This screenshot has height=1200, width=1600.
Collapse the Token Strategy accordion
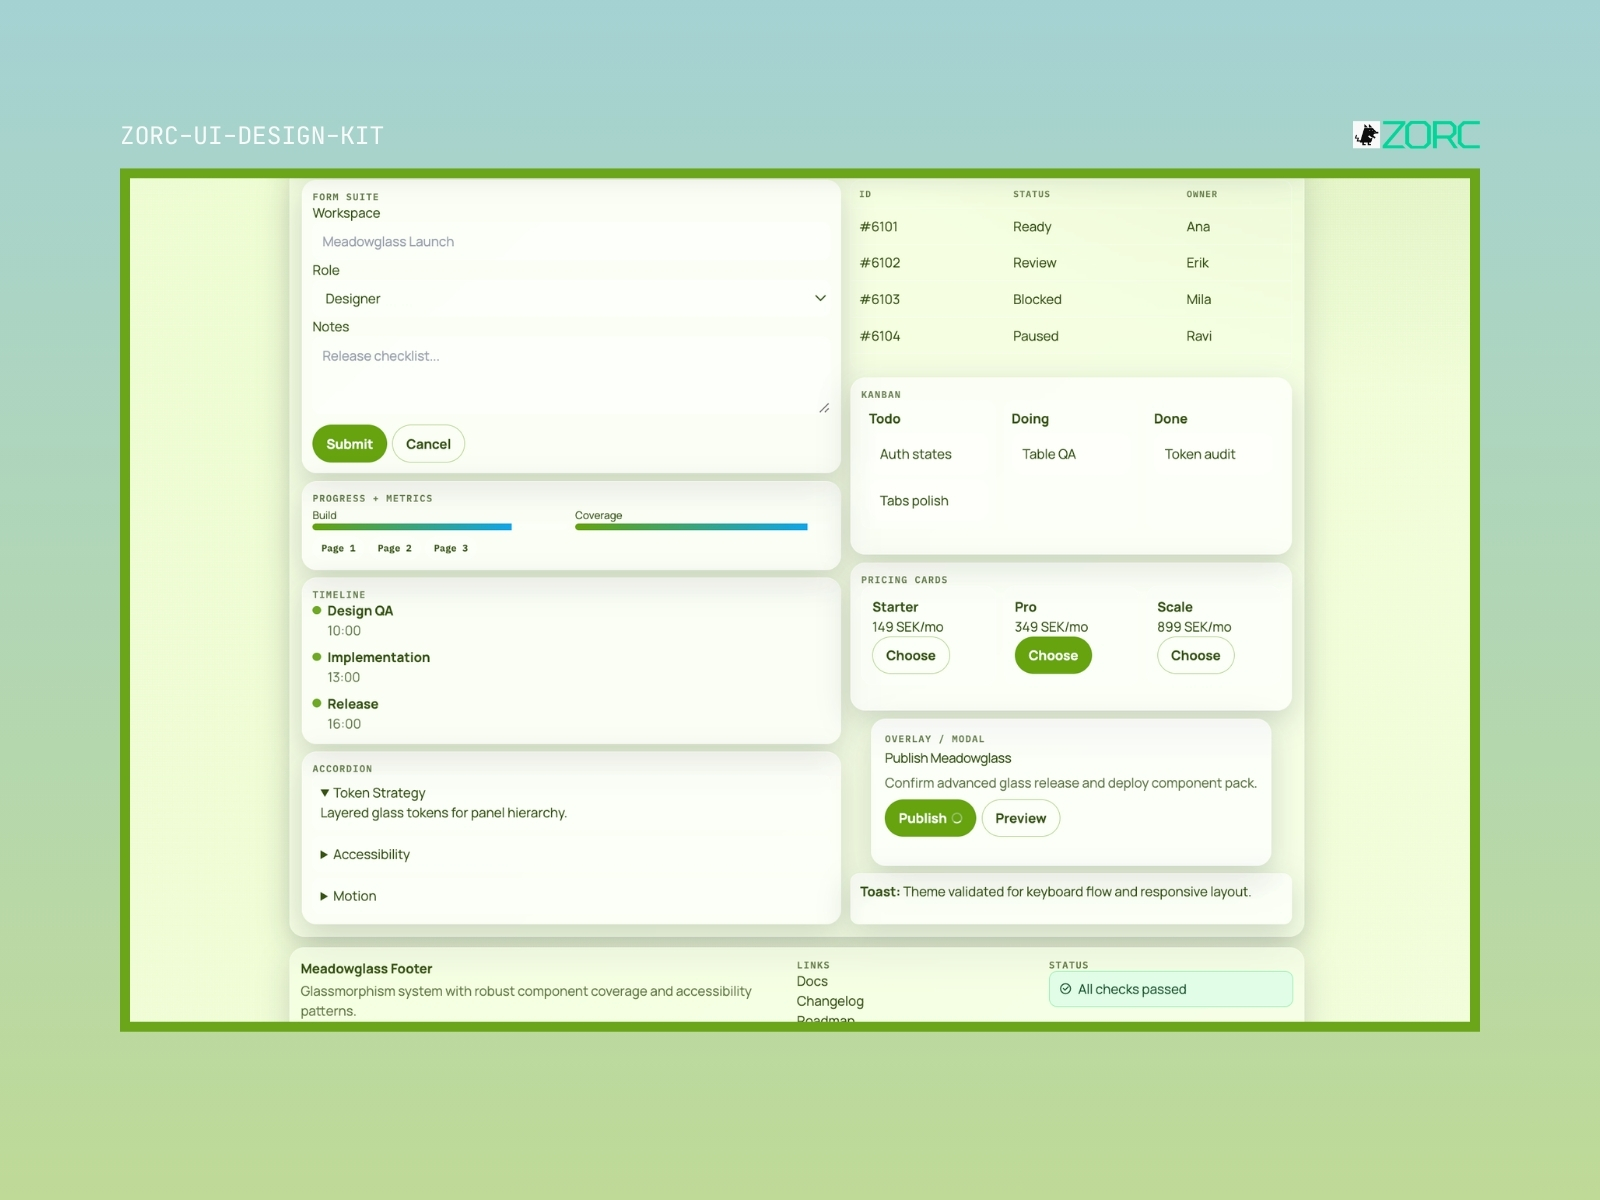[373, 793]
